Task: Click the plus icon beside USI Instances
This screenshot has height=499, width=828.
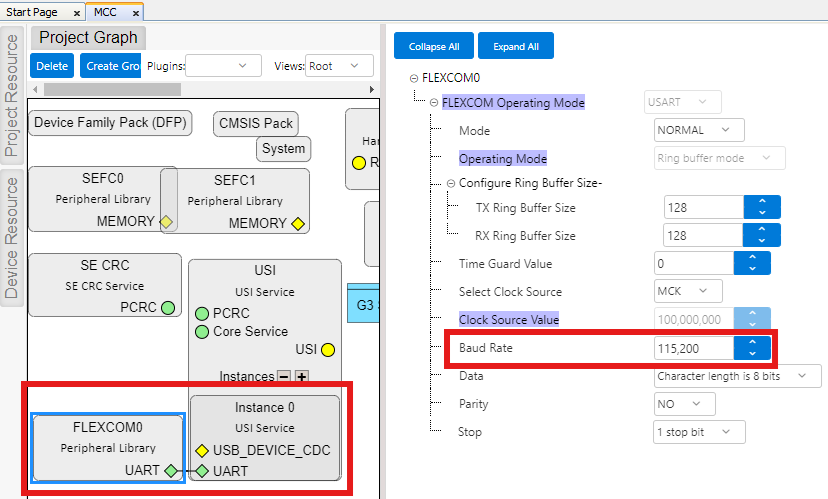Action: tap(302, 377)
